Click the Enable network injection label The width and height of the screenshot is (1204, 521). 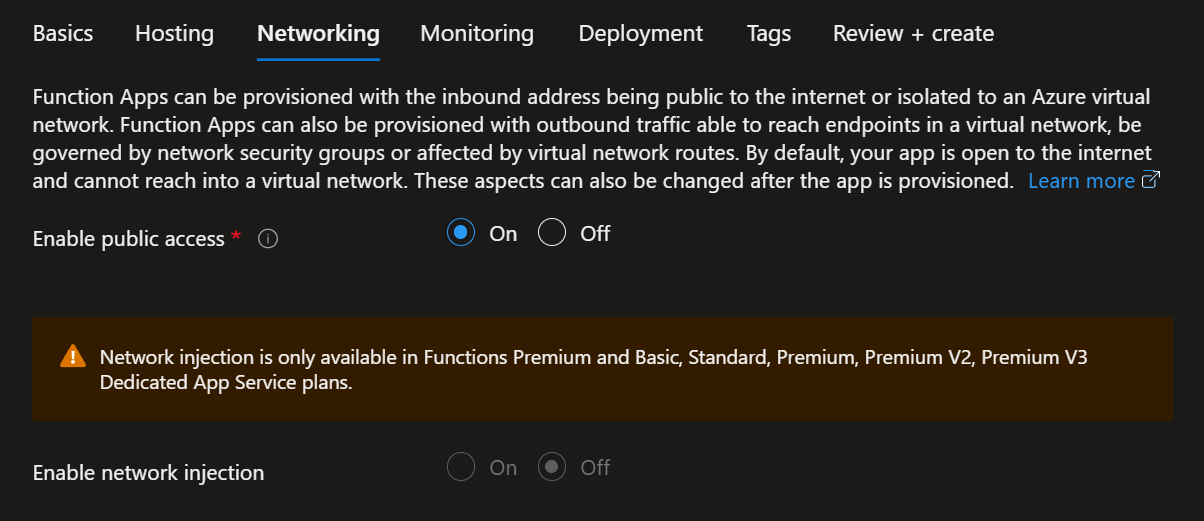coord(148,473)
